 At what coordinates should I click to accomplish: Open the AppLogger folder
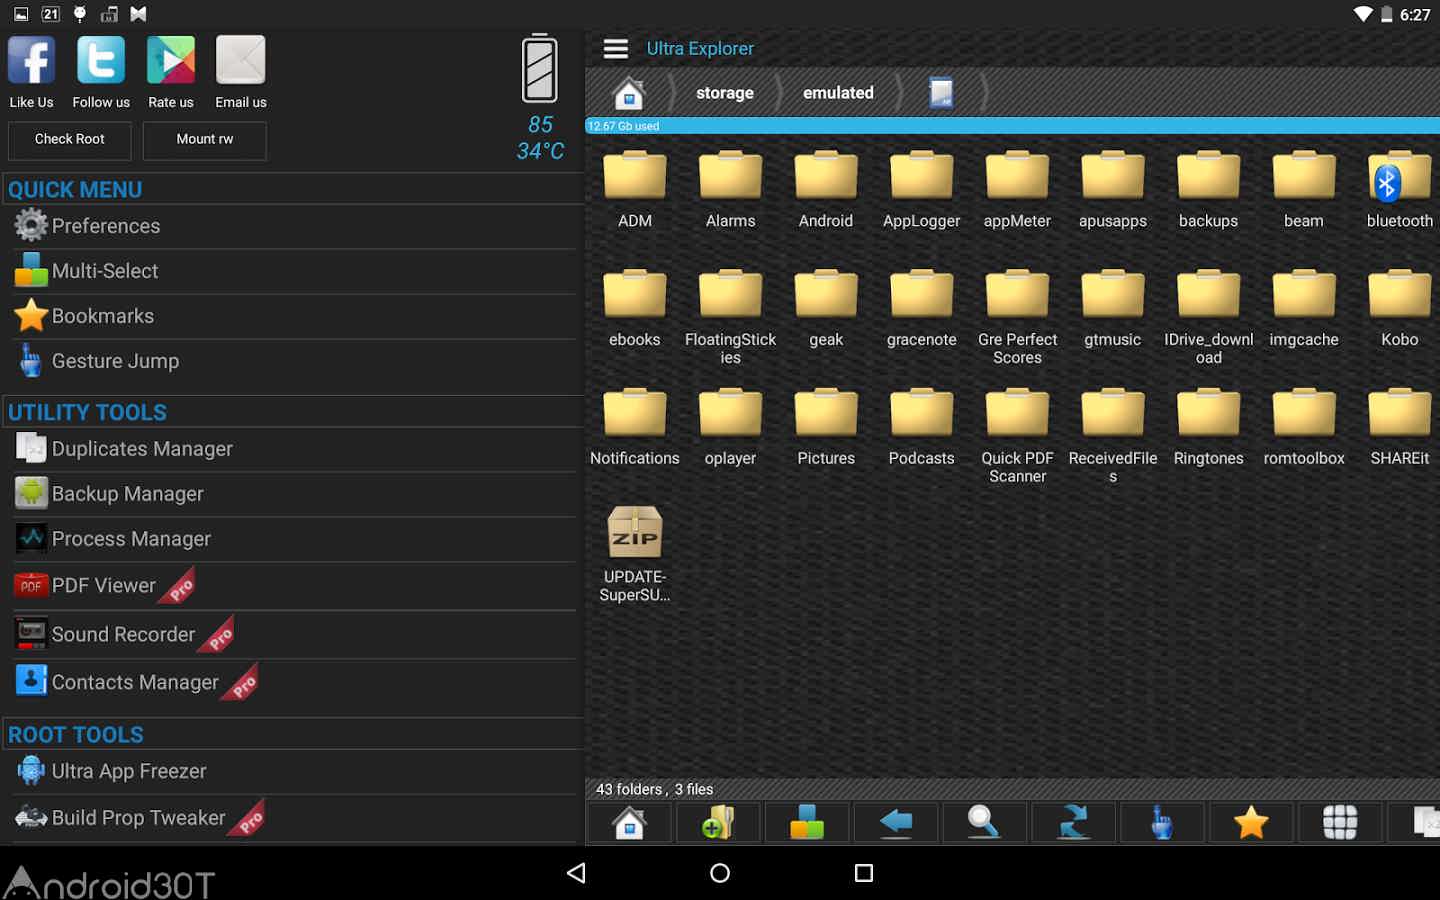[x=922, y=190]
